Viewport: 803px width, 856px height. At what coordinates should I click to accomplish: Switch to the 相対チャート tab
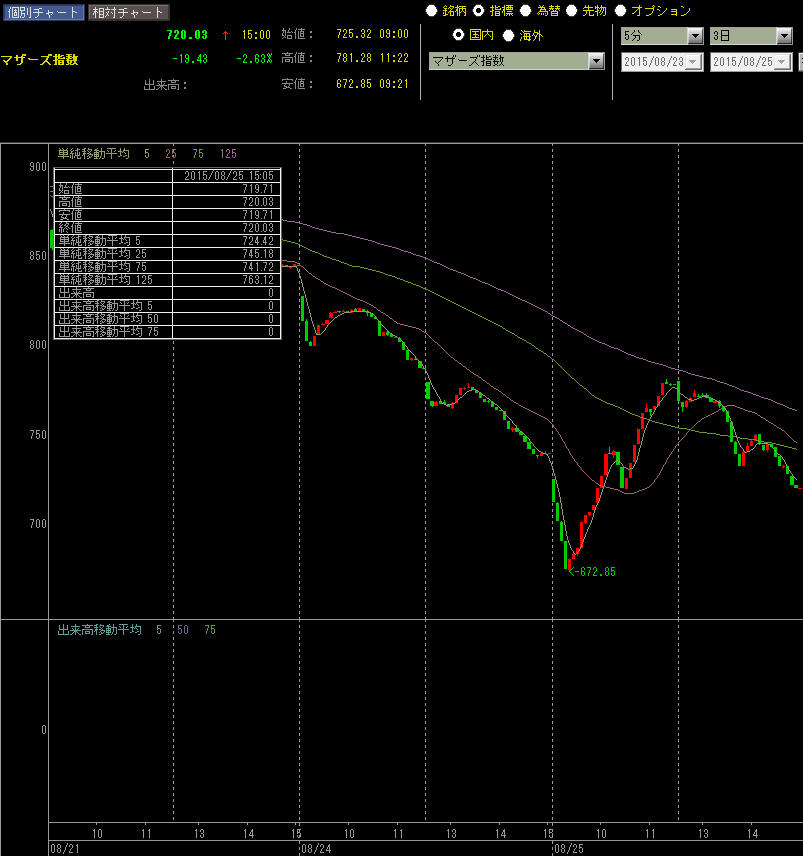[128, 13]
